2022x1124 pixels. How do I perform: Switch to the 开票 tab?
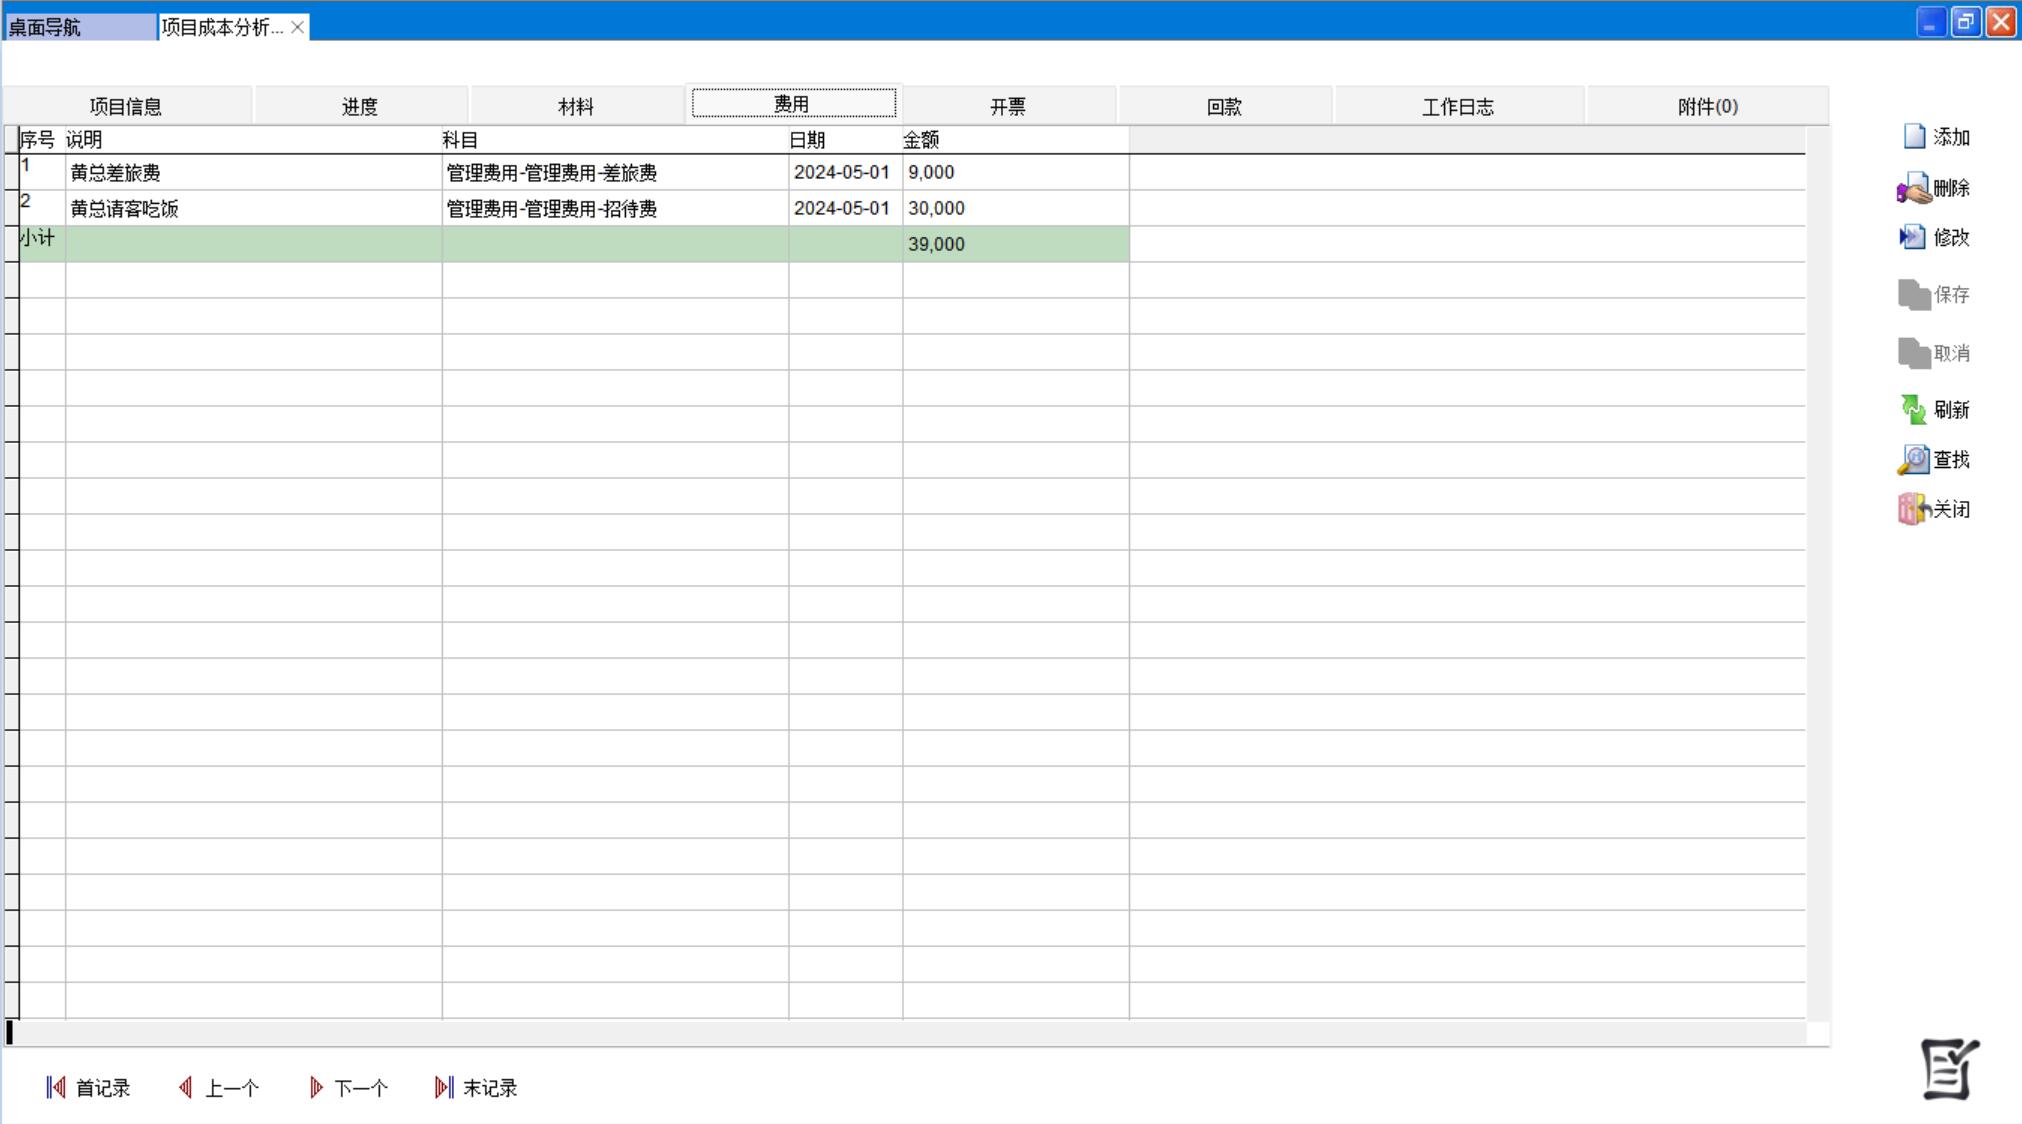click(1008, 106)
